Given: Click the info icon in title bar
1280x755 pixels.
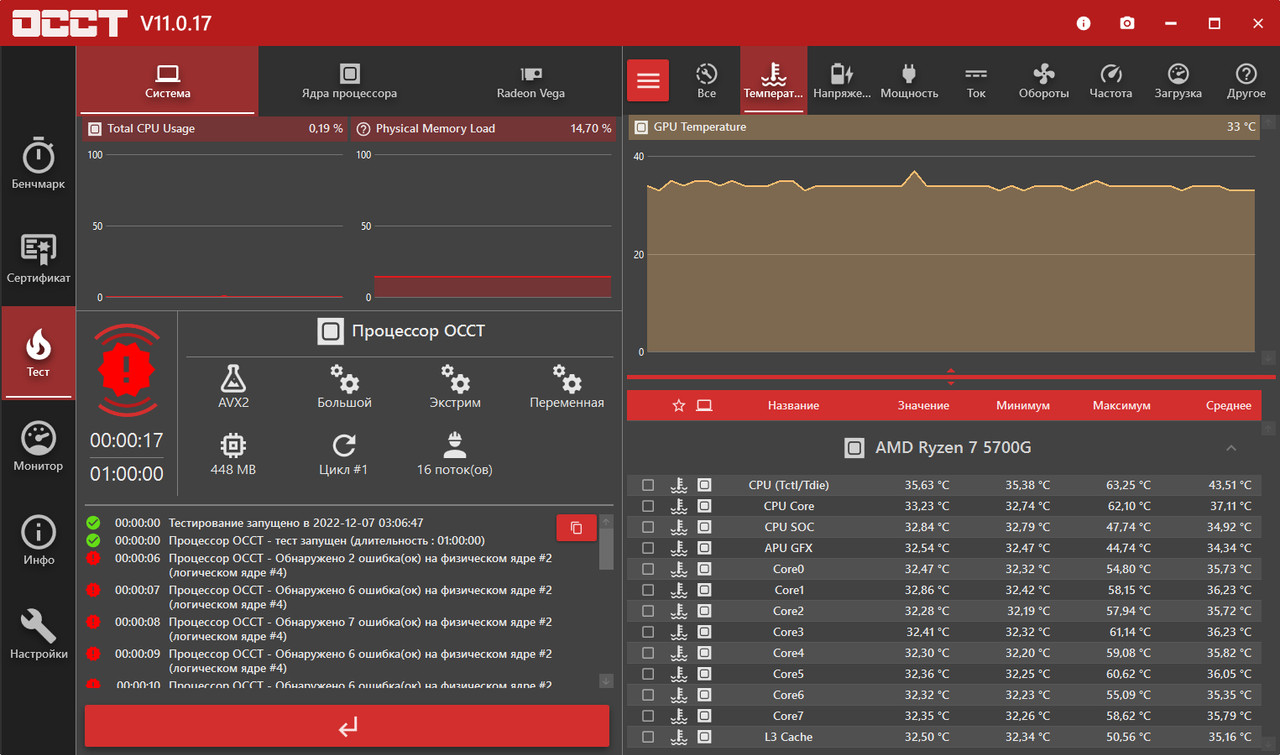Looking at the screenshot, I should coord(1084,23).
